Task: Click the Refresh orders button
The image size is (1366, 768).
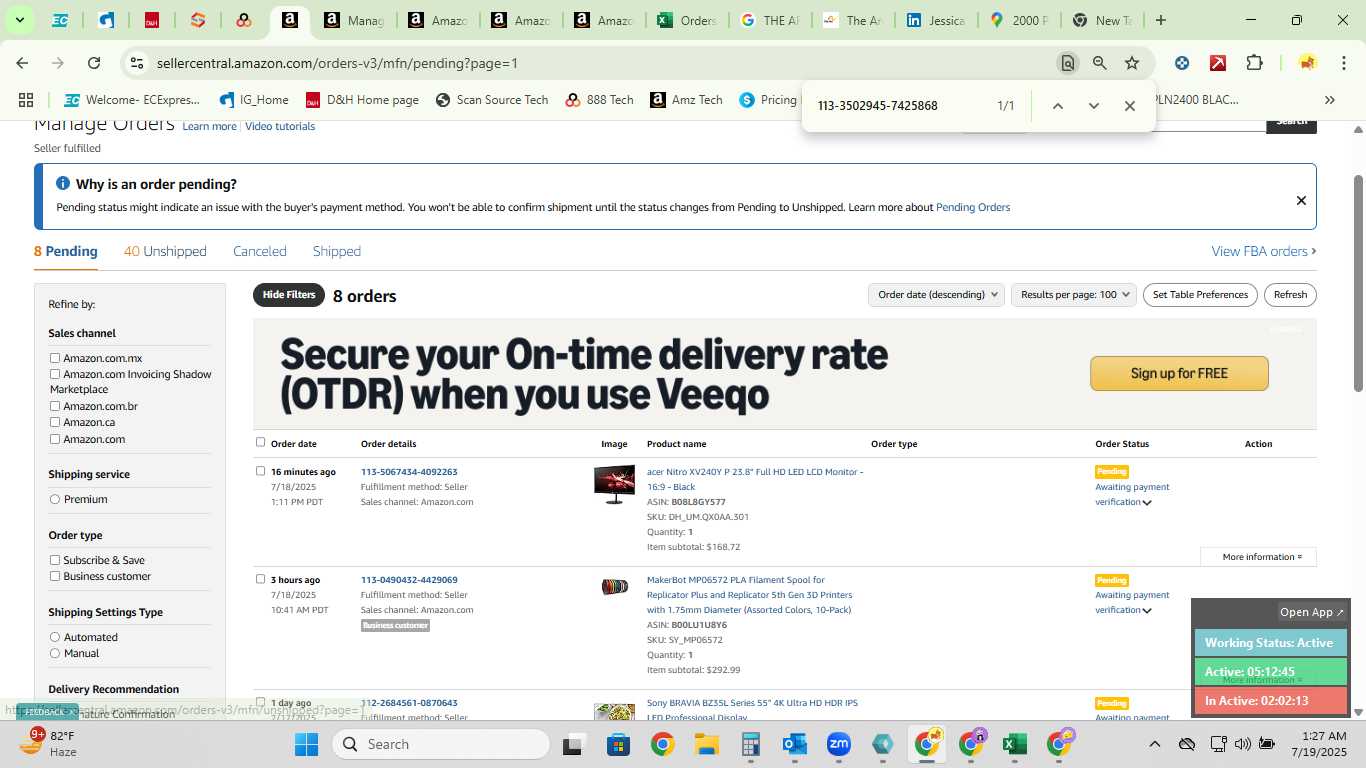Action: [x=1290, y=295]
